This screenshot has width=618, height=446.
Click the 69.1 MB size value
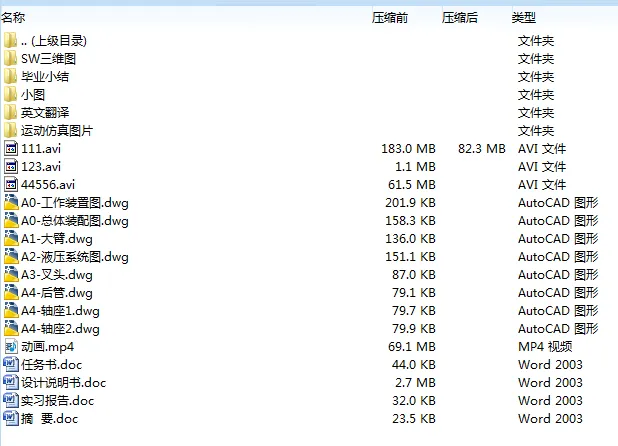click(412, 347)
